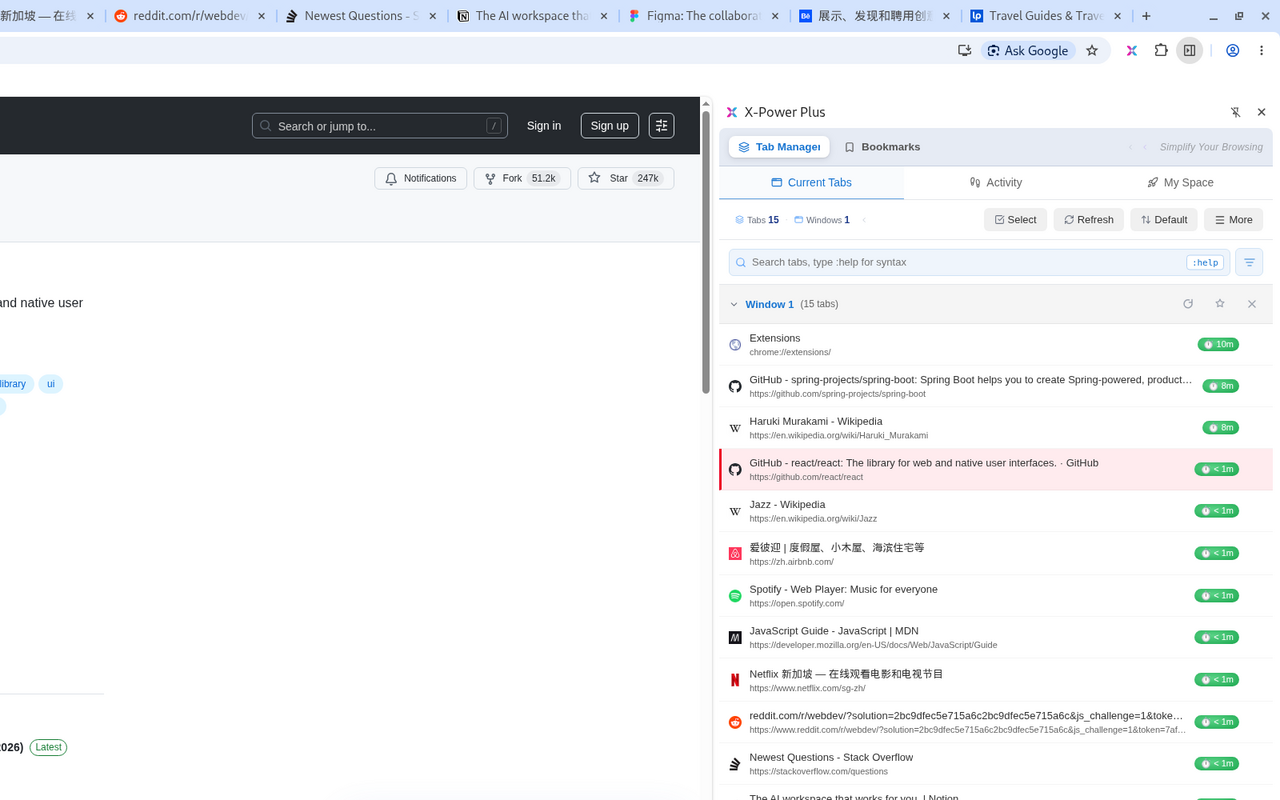Click the :help syntax badge
The height and width of the screenshot is (800, 1280).
tap(1204, 262)
